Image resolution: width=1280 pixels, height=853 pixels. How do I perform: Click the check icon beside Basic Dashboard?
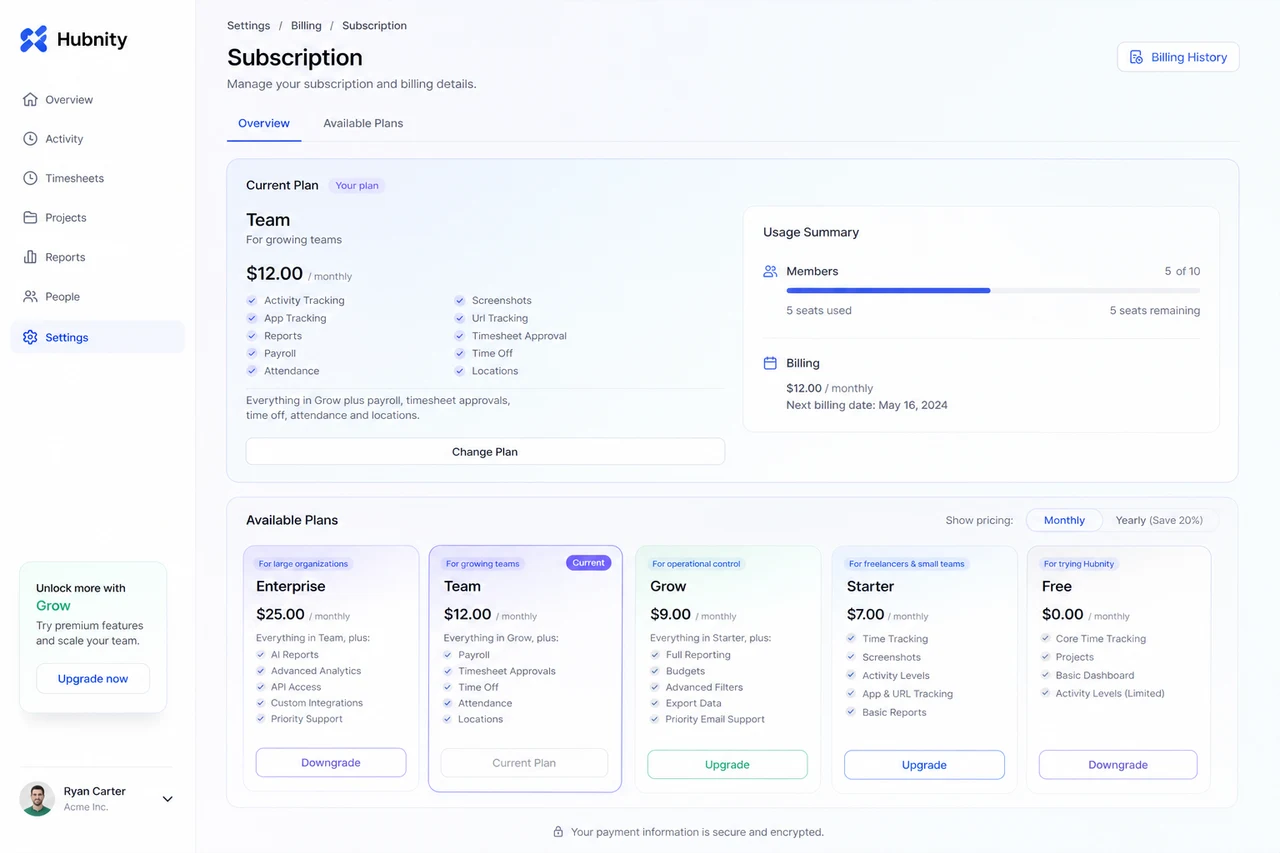click(1045, 675)
